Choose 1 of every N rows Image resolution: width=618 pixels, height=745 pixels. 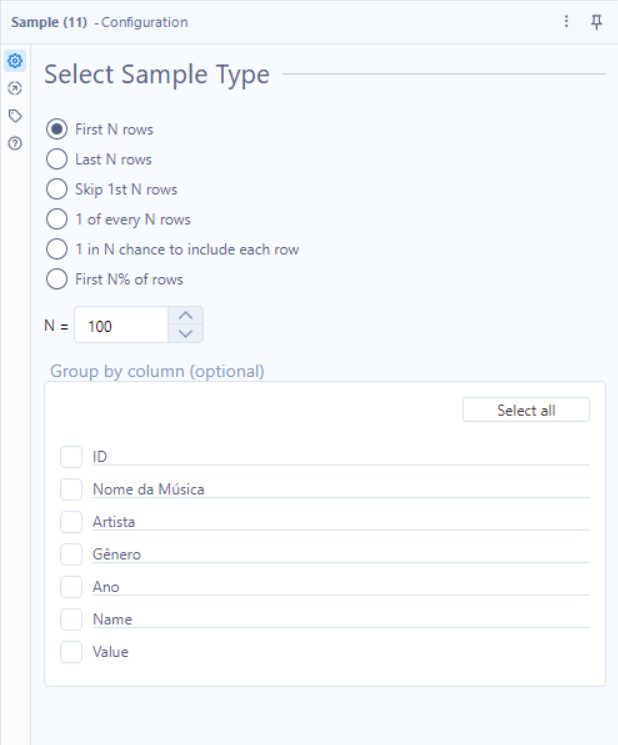click(57, 219)
